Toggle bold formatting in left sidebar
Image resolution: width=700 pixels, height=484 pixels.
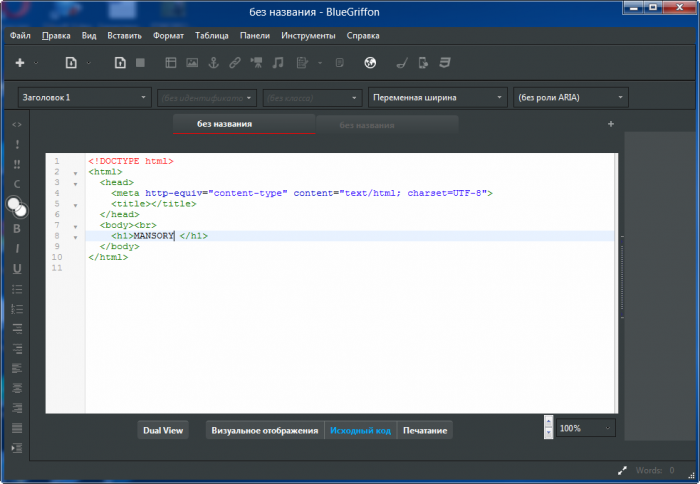click(x=17, y=228)
